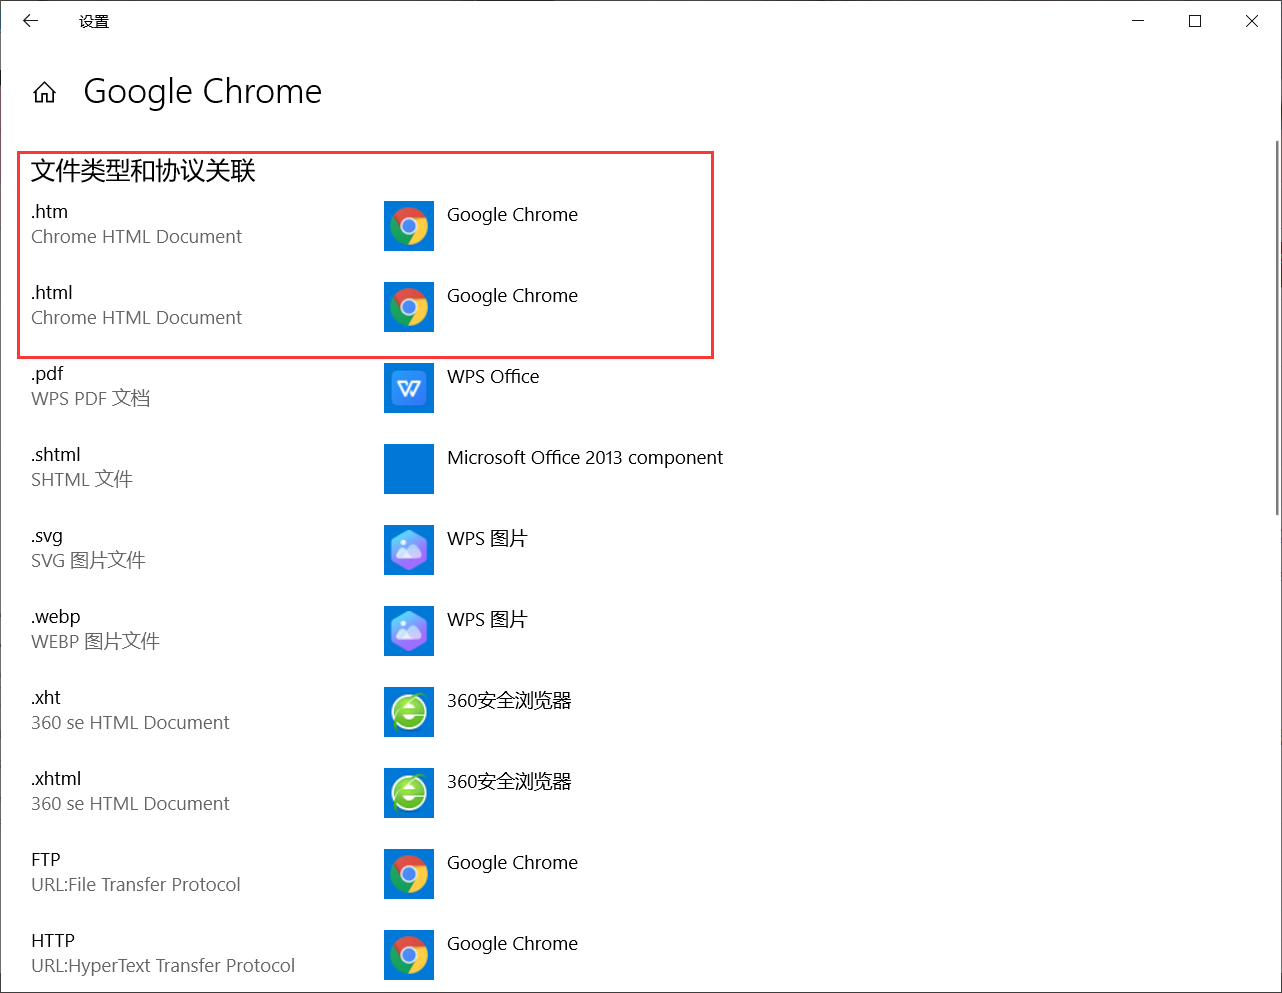The height and width of the screenshot is (993, 1282).
Task: Click the 文件类型和协议关联 heading
Action: (x=143, y=171)
